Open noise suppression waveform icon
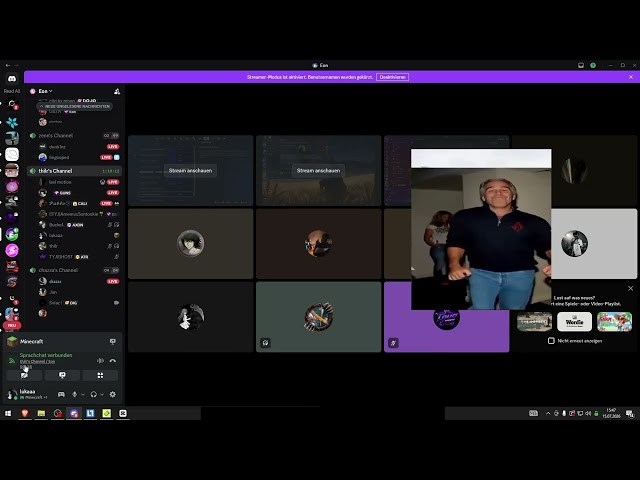 [x=100, y=361]
